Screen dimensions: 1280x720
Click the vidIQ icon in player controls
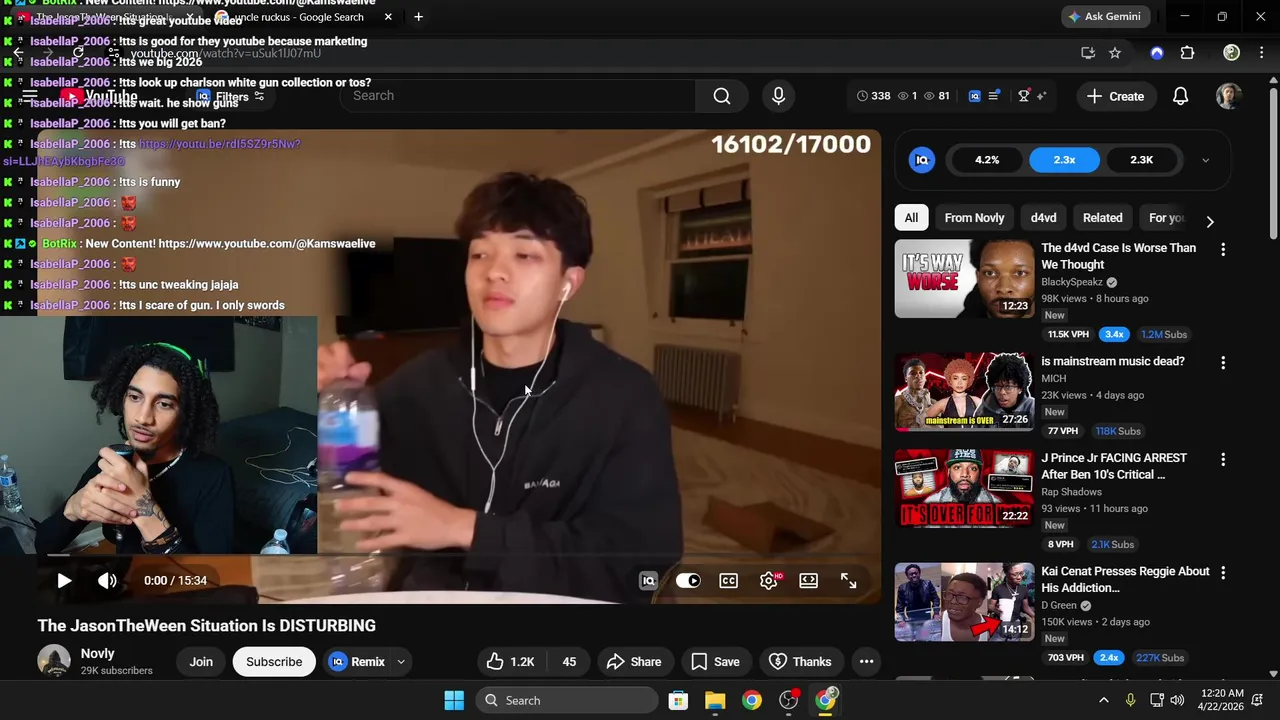click(x=648, y=580)
